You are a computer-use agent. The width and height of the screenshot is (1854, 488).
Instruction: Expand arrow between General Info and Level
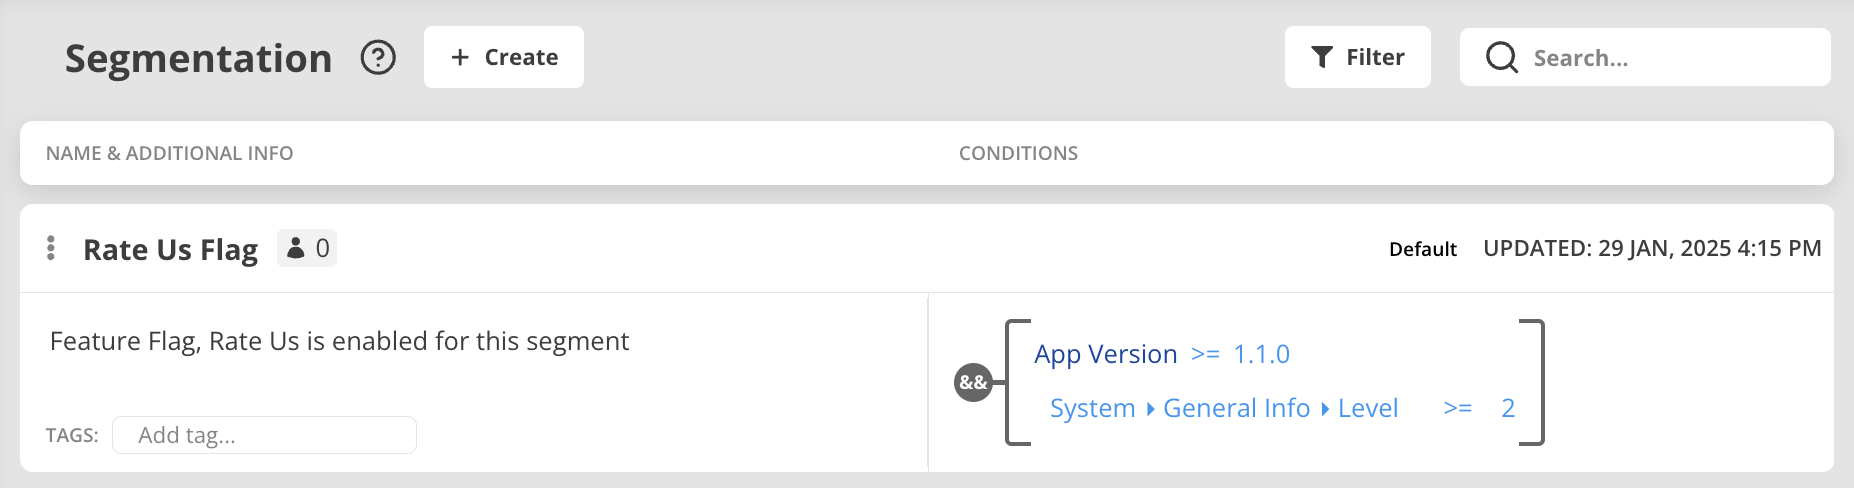click(1325, 409)
